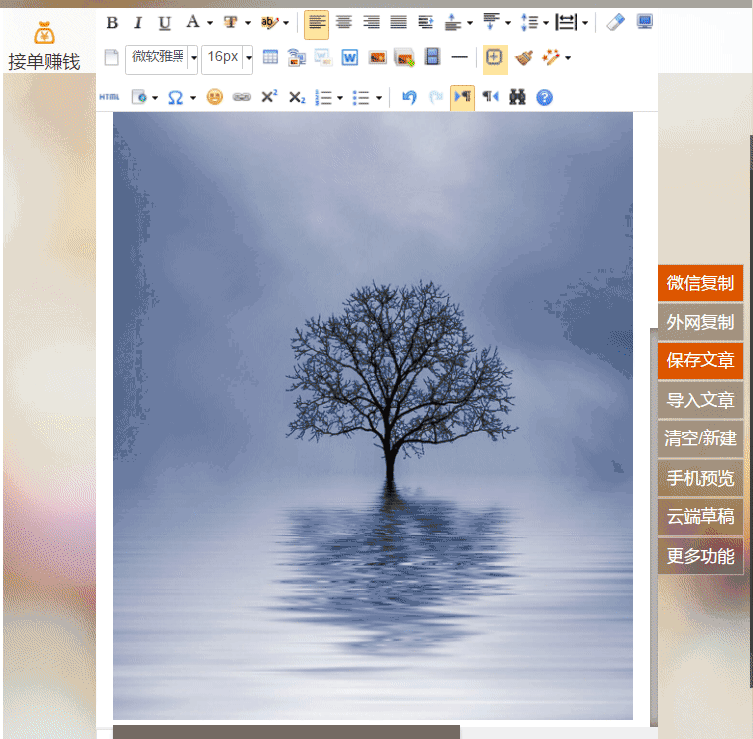Apply text shadow effect T icon
Image resolution: width=753 pixels, height=739 pixels.
tap(231, 22)
